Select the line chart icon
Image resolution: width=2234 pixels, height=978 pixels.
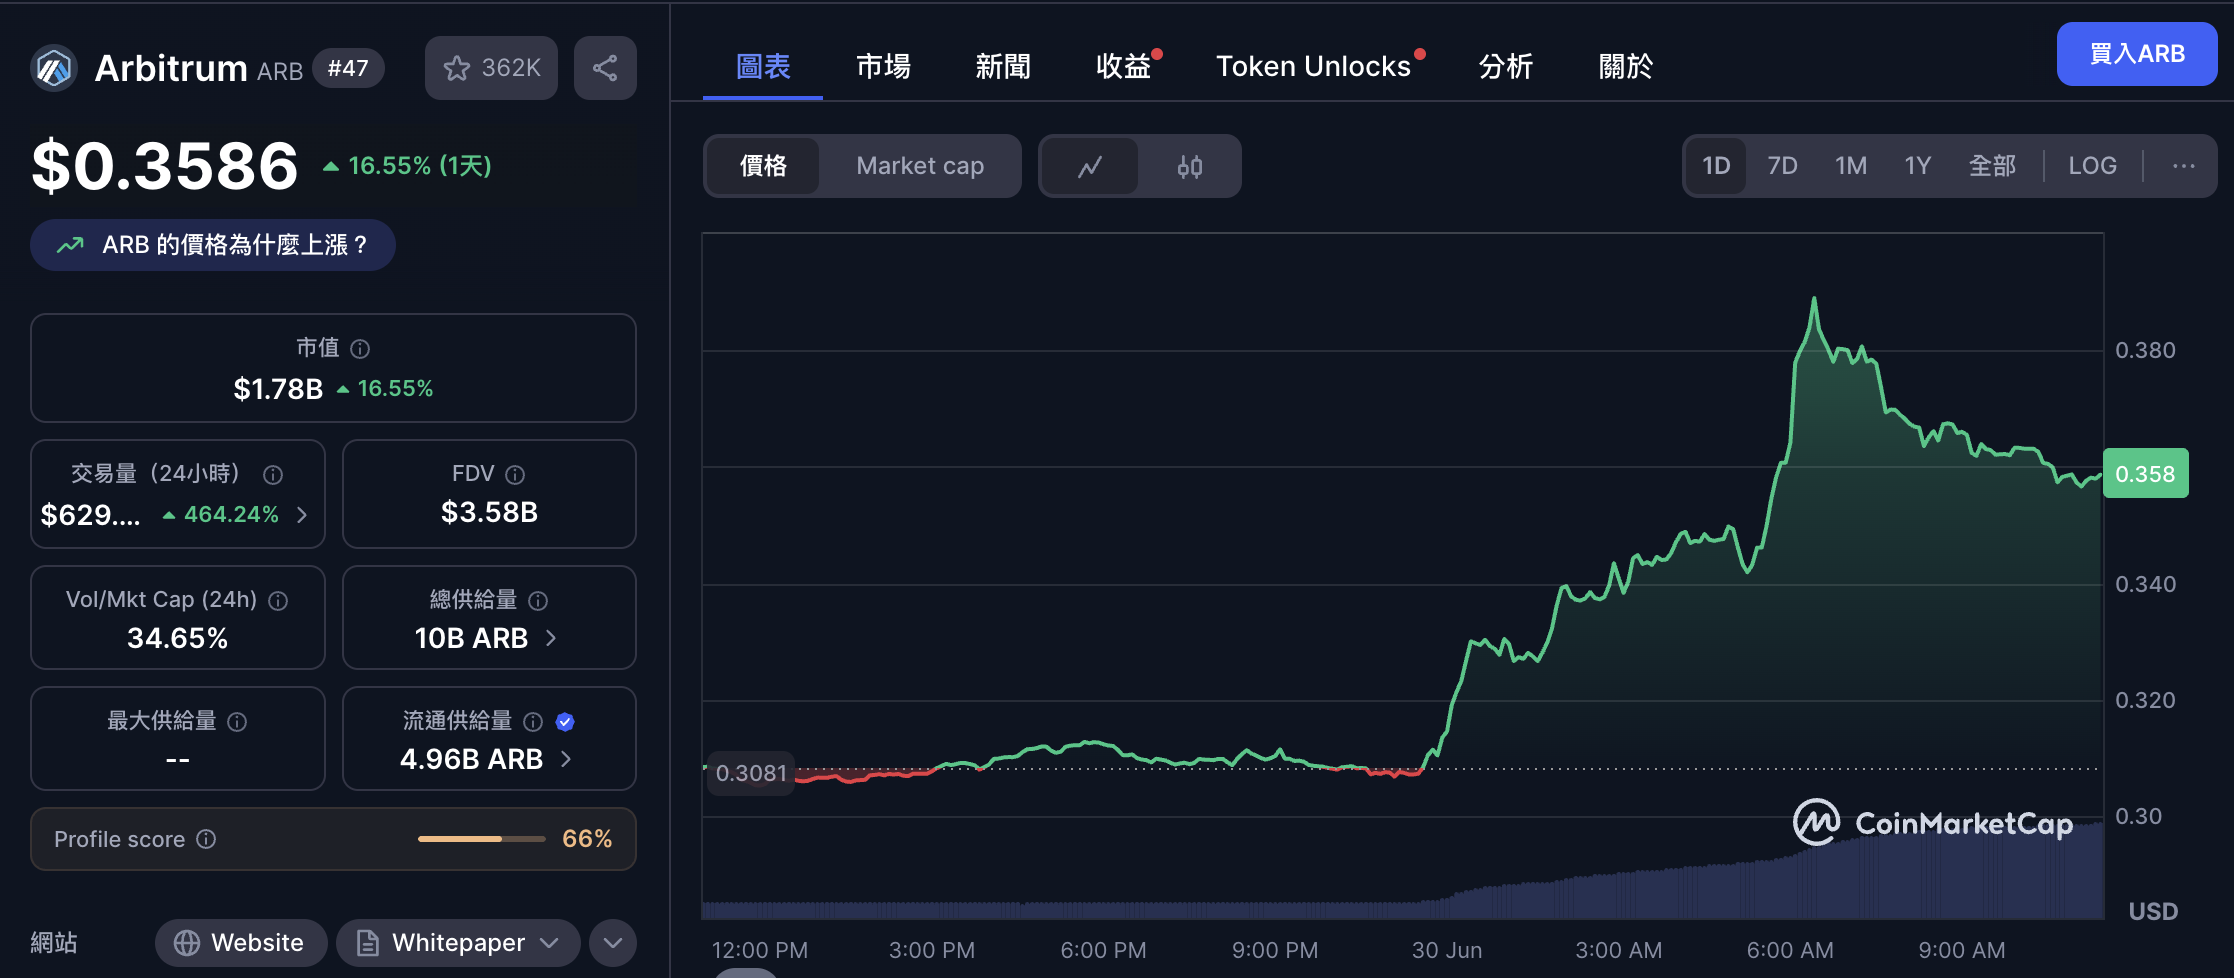coord(1089,165)
